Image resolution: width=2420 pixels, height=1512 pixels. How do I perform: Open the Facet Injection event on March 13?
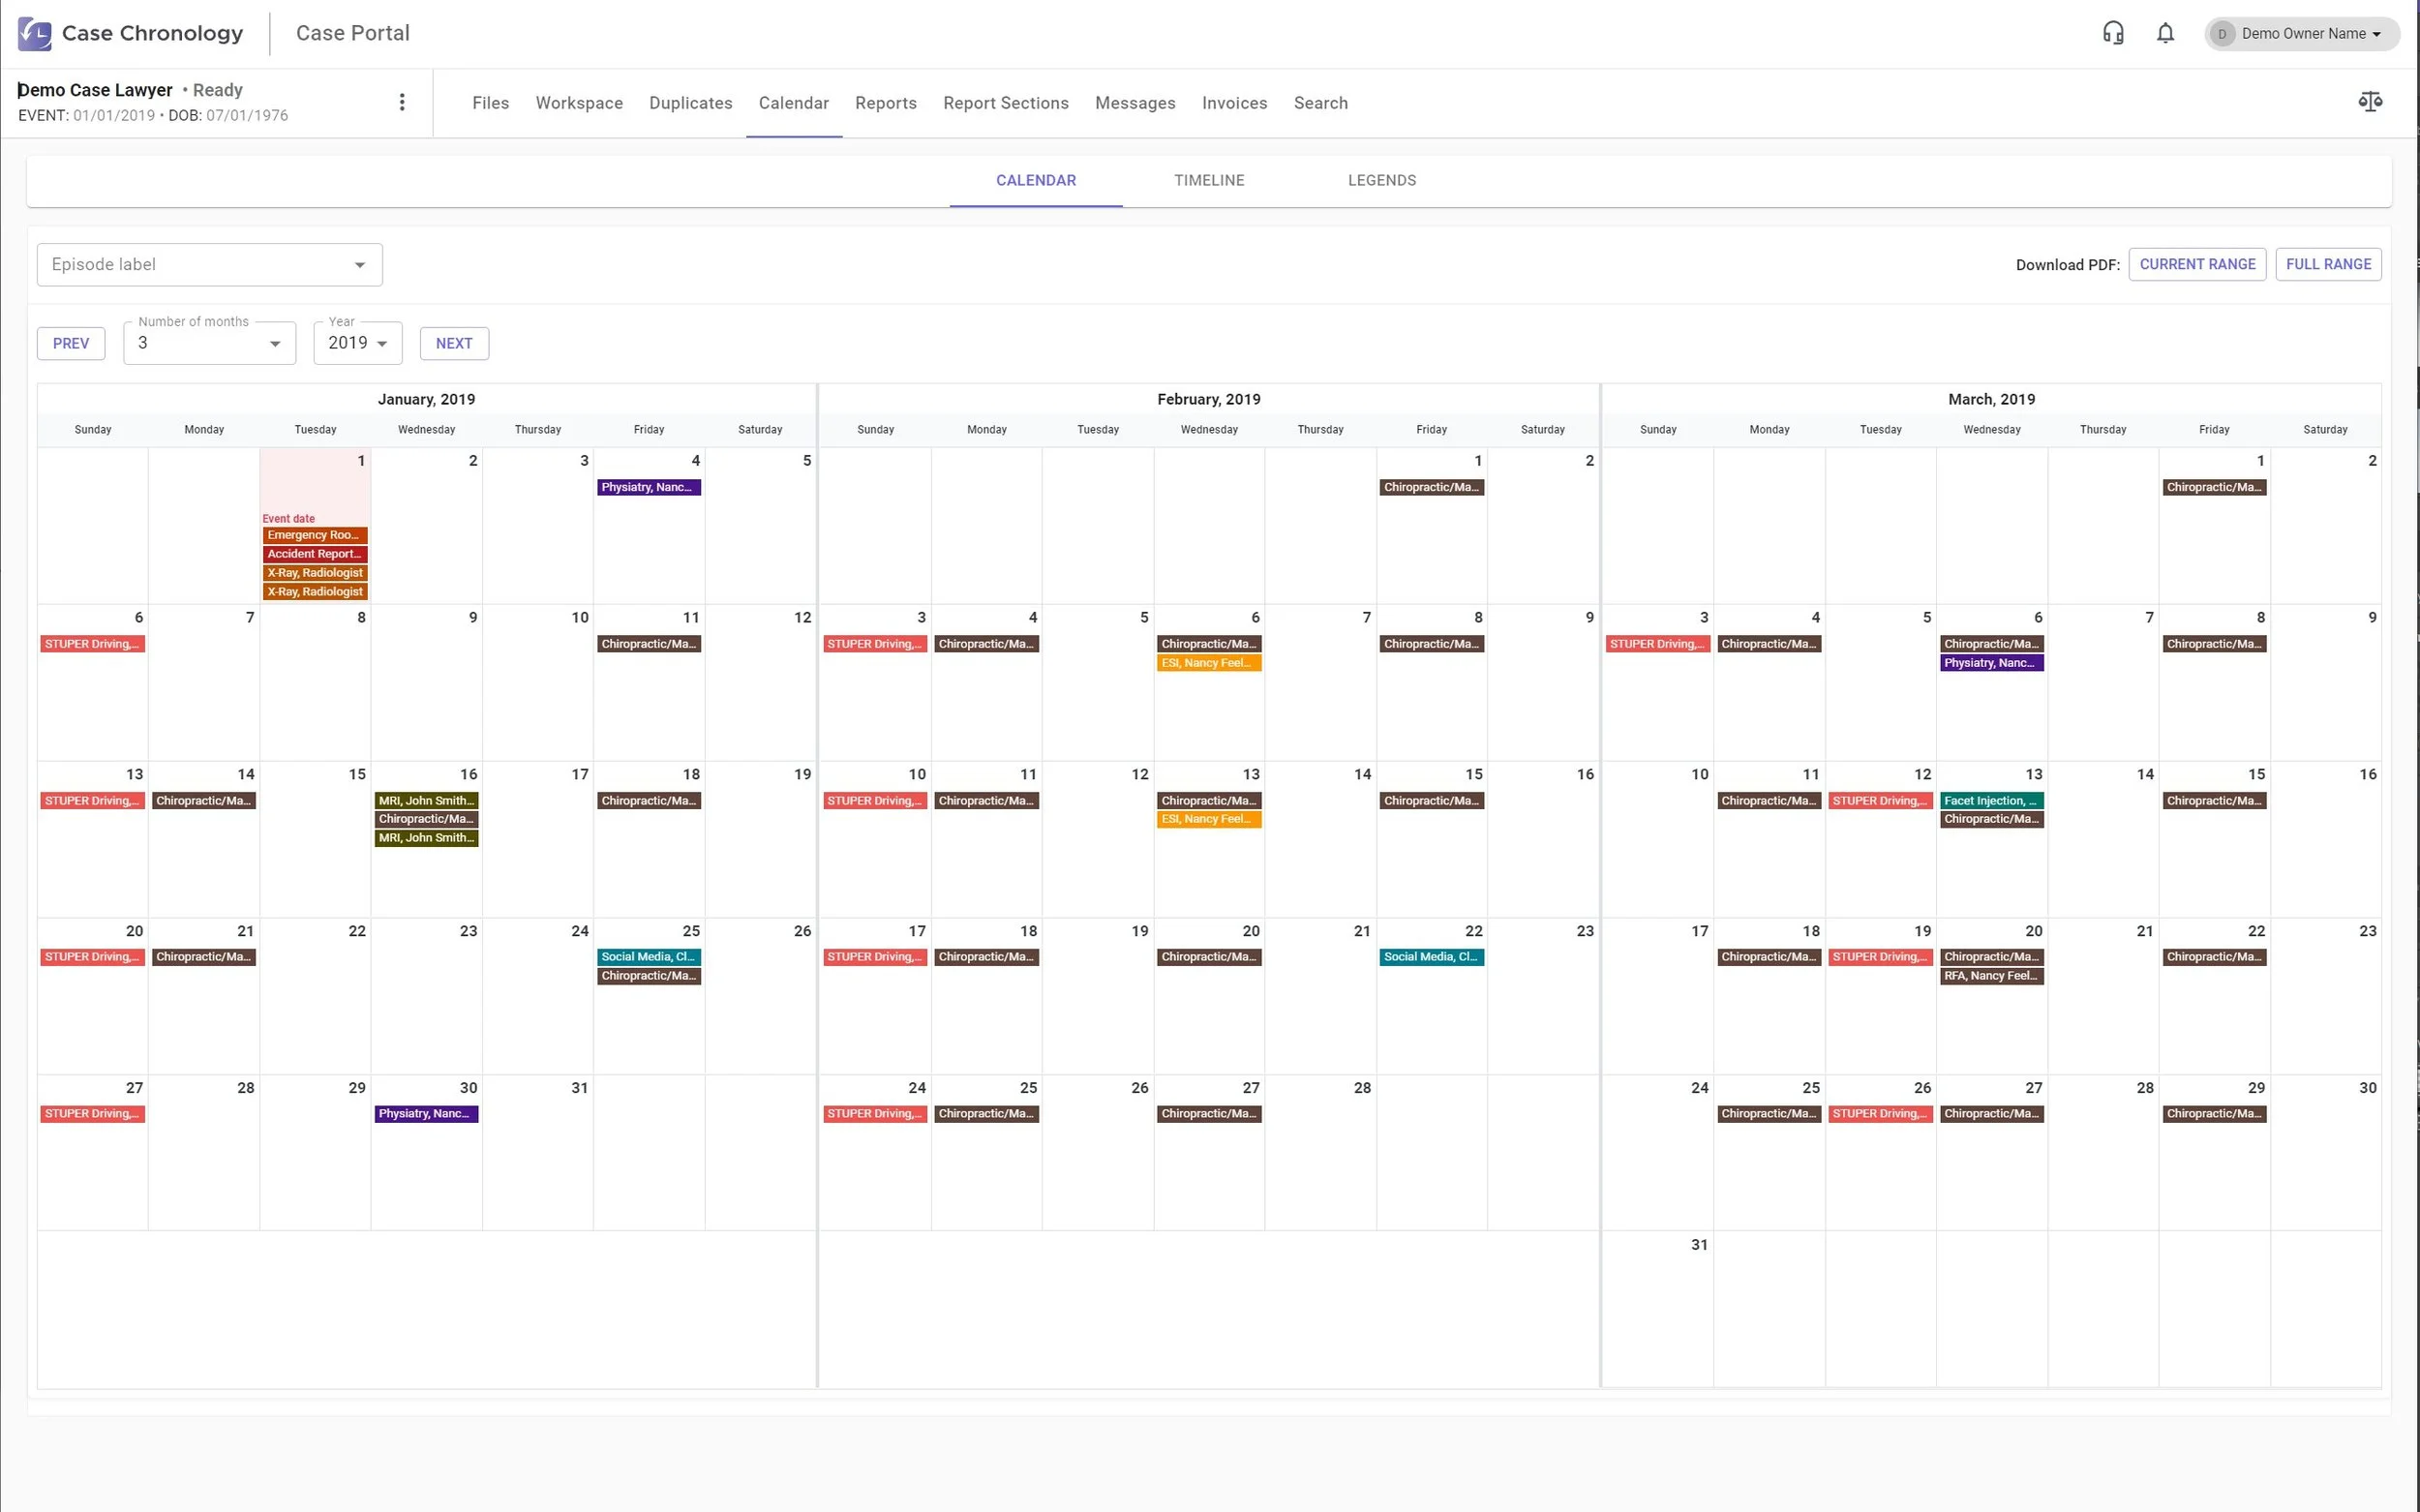point(1990,801)
